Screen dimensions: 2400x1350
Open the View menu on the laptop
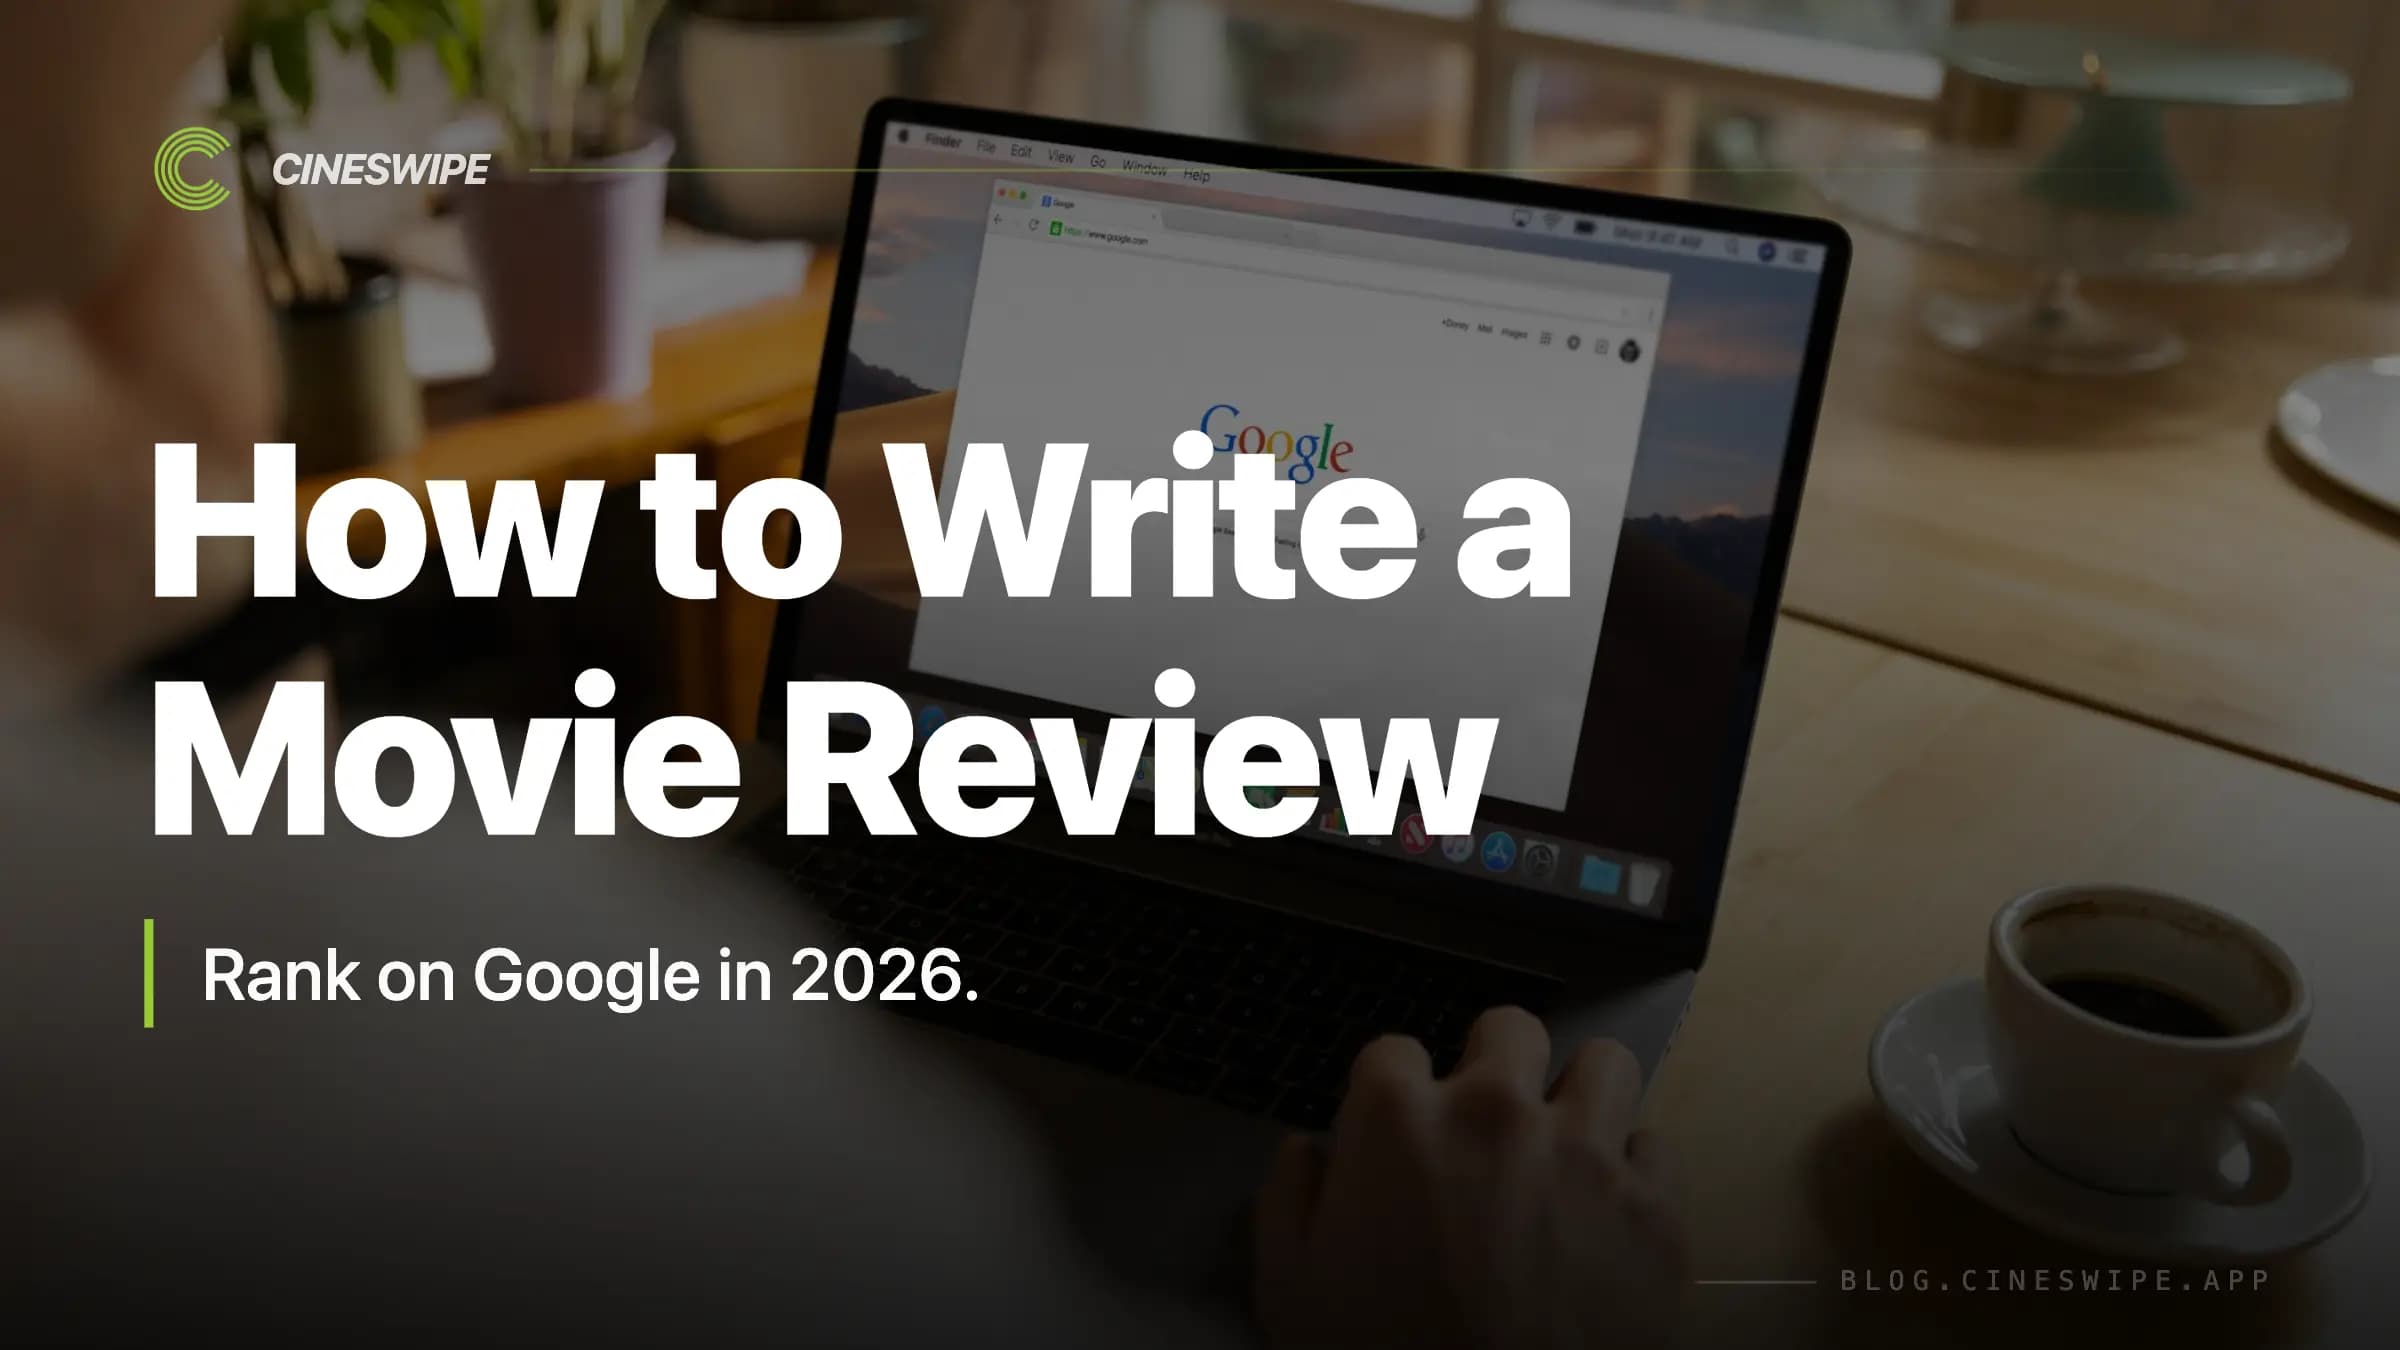point(1061,156)
